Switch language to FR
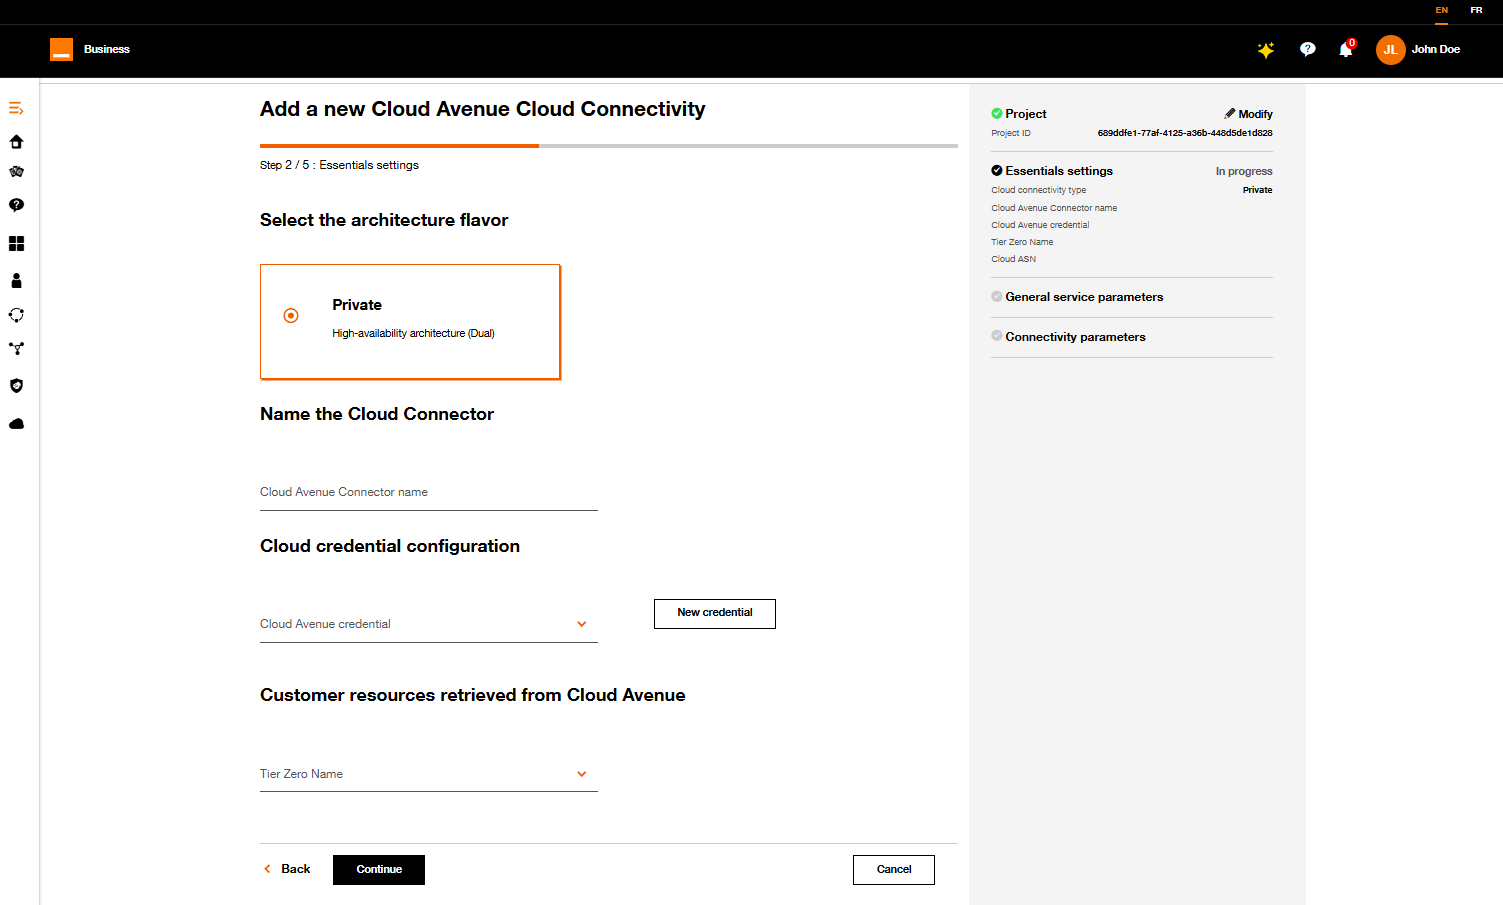 pos(1476,10)
